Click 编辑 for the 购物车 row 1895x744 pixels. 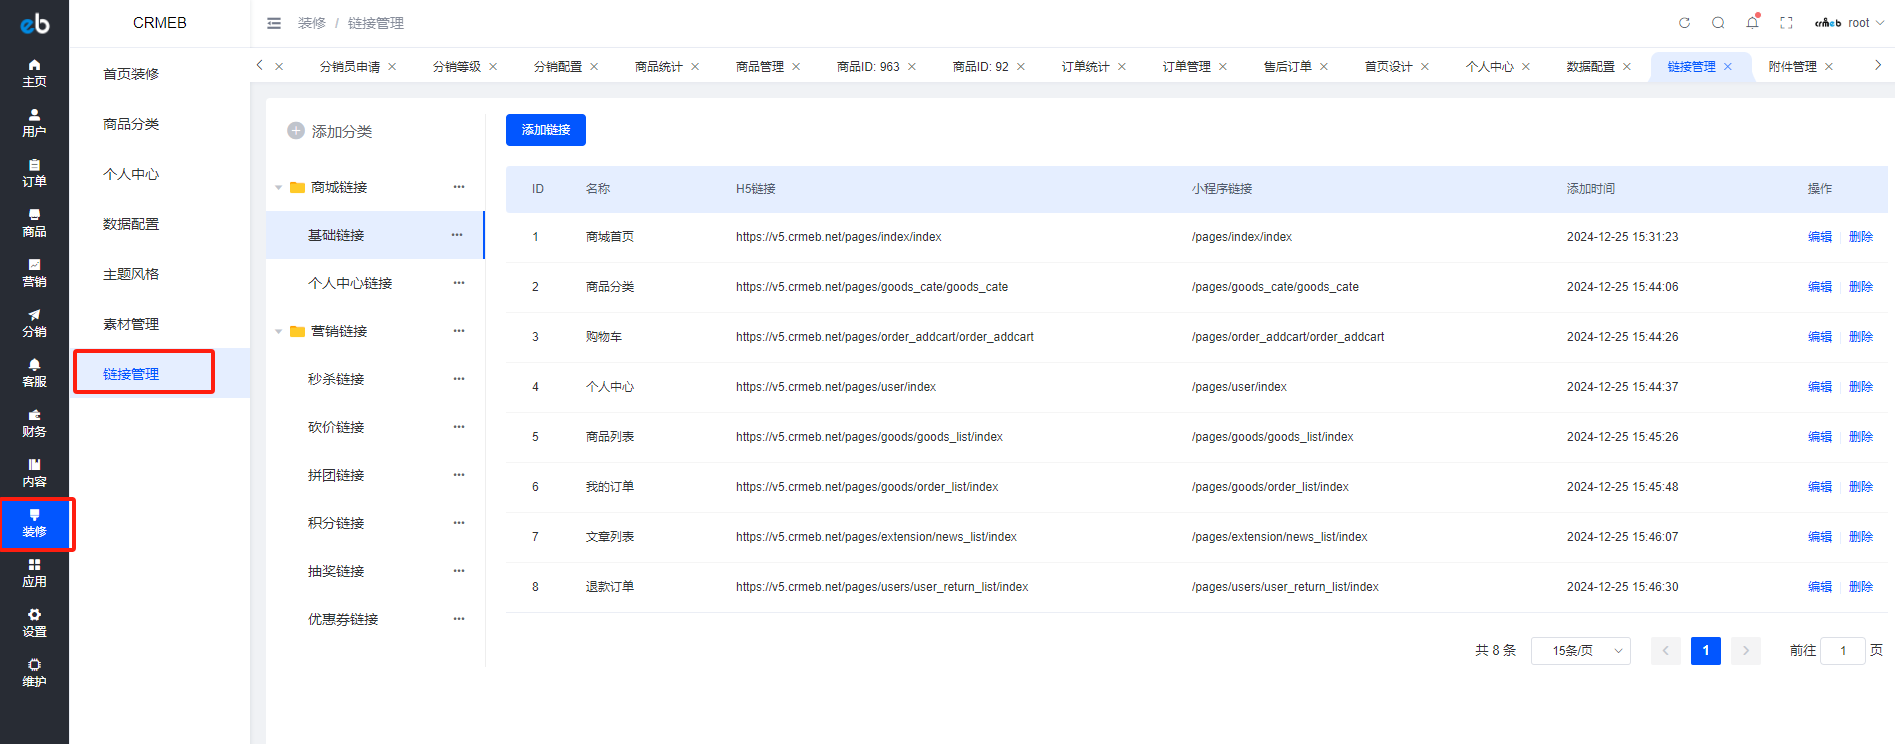[x=1820, y=337]
